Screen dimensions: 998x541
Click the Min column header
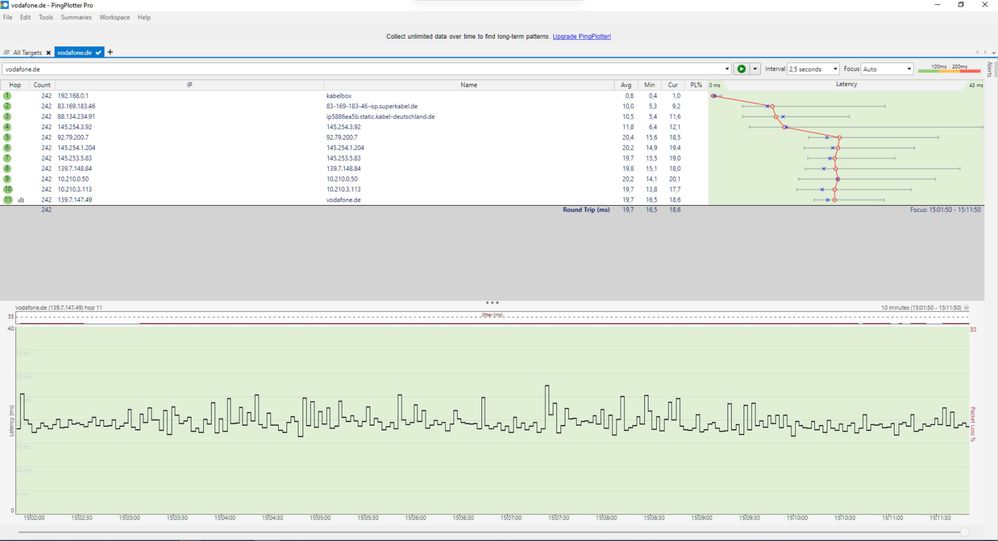point(649,85)
